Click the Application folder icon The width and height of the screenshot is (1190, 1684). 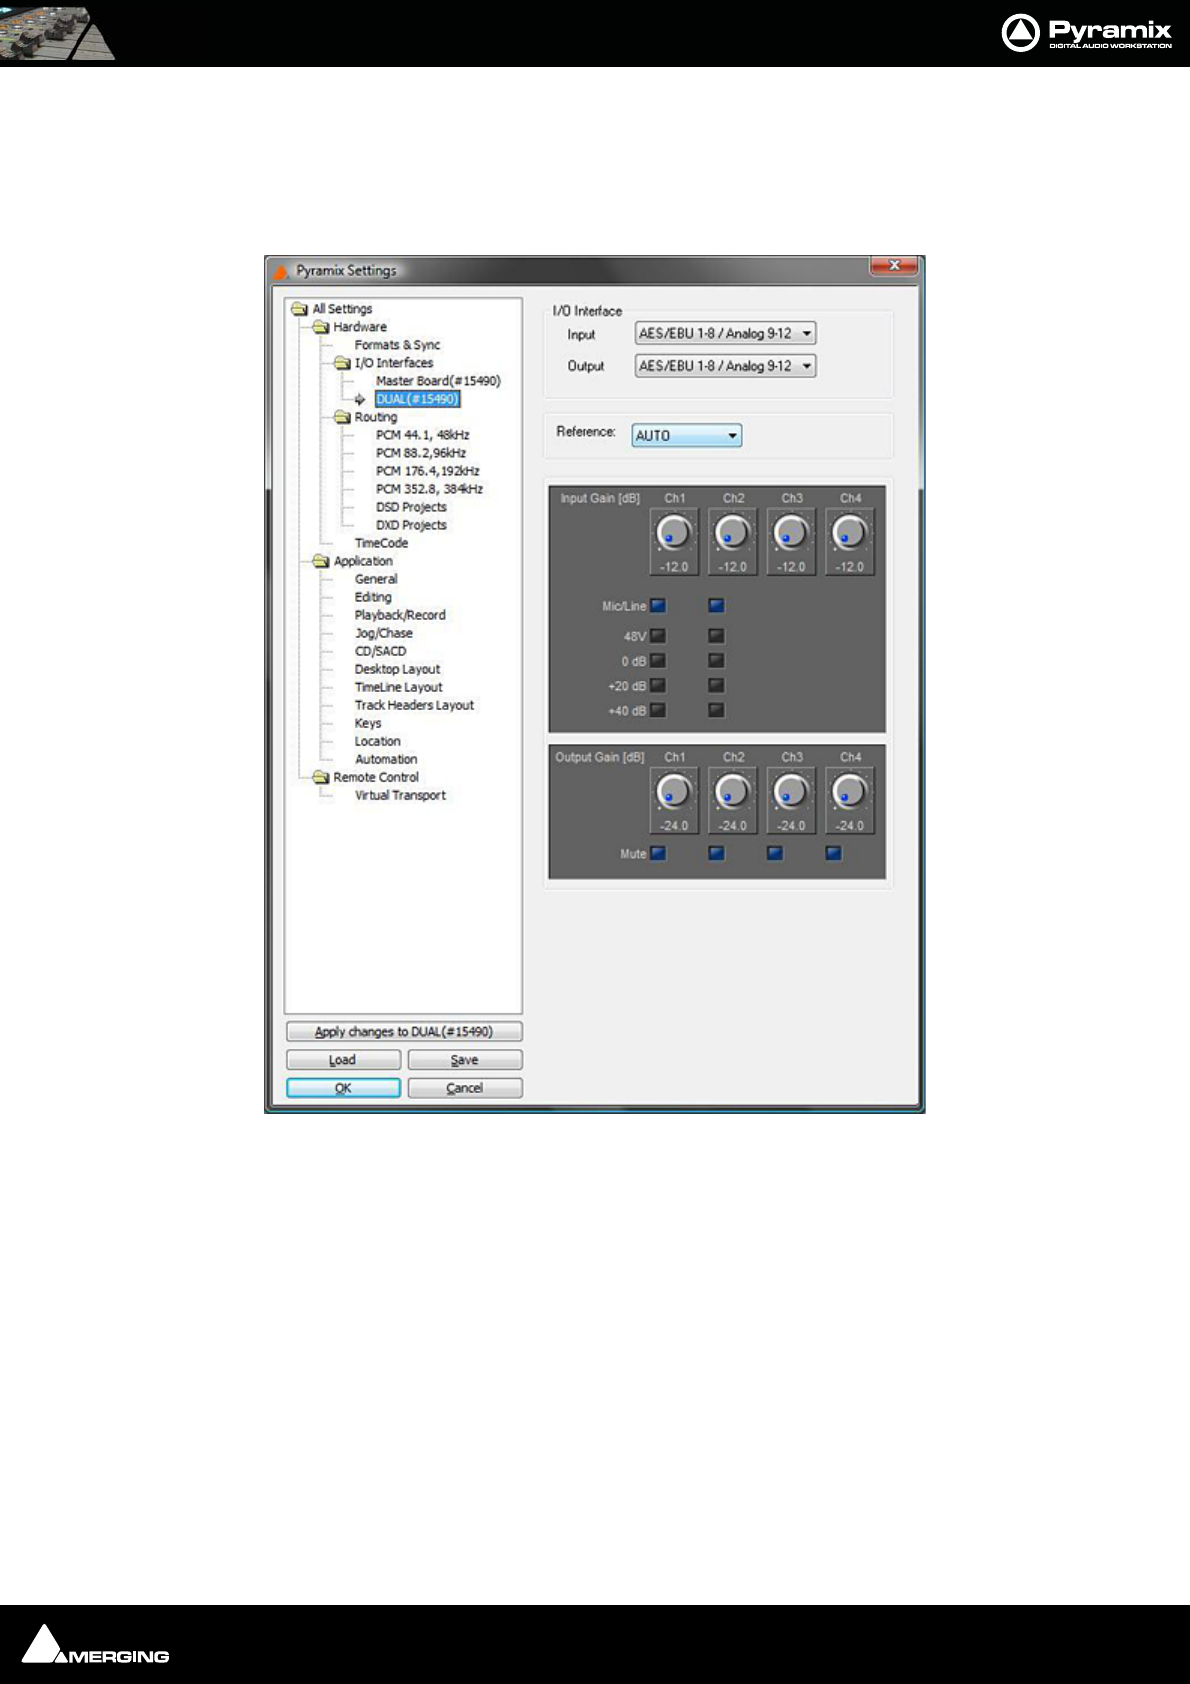click(320, 561)
